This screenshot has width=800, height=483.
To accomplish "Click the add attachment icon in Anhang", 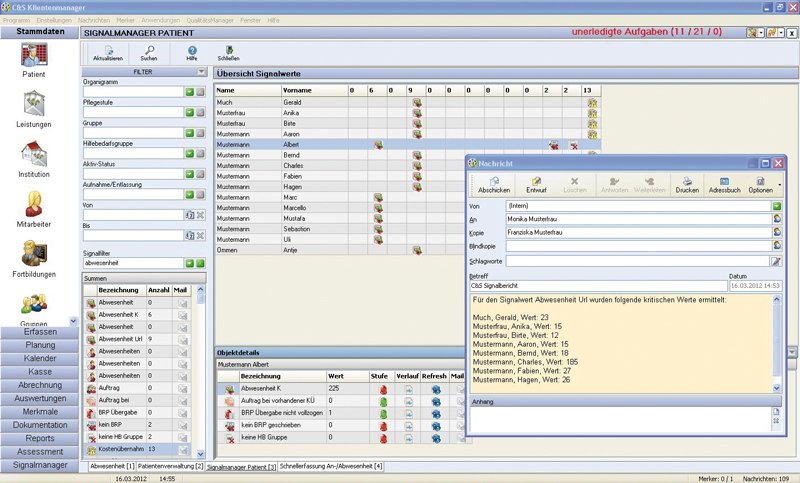I will pyautogui.click(x=776, y=412).
